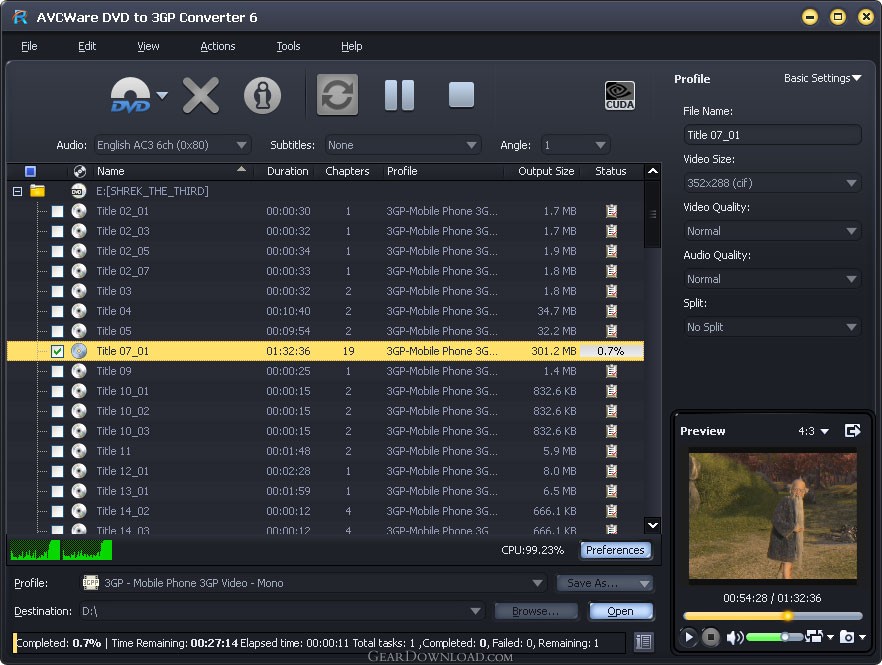Screen dimensions: 882x665
Task: Stop the preview playback
Action: (710, 637)
